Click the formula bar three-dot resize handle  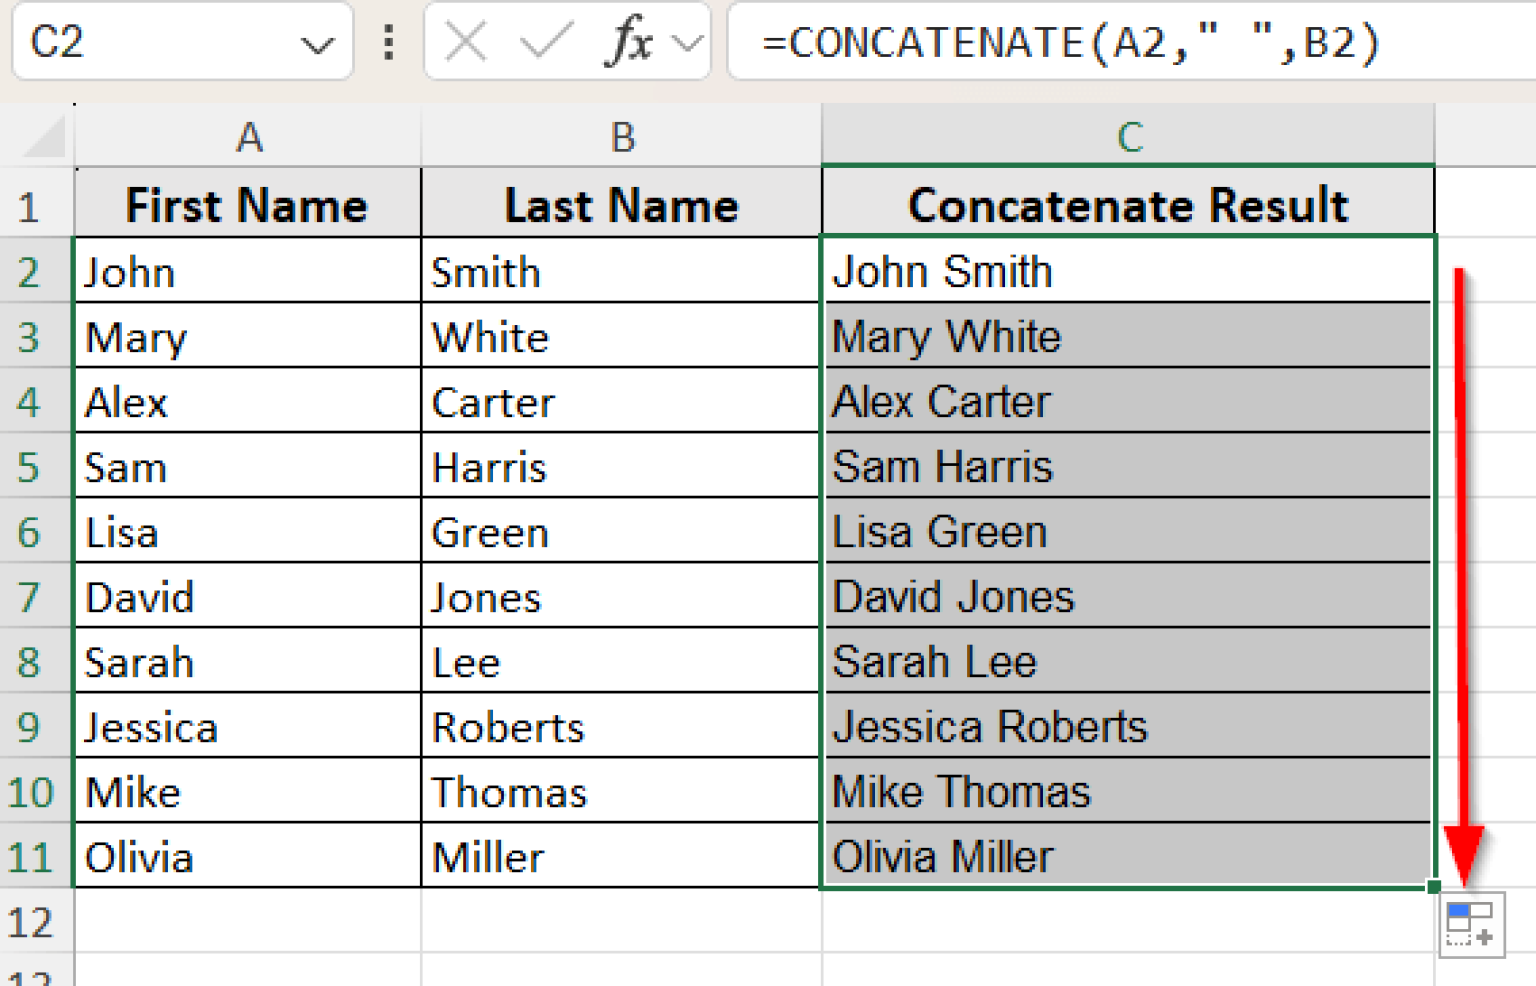pos(389,43)
